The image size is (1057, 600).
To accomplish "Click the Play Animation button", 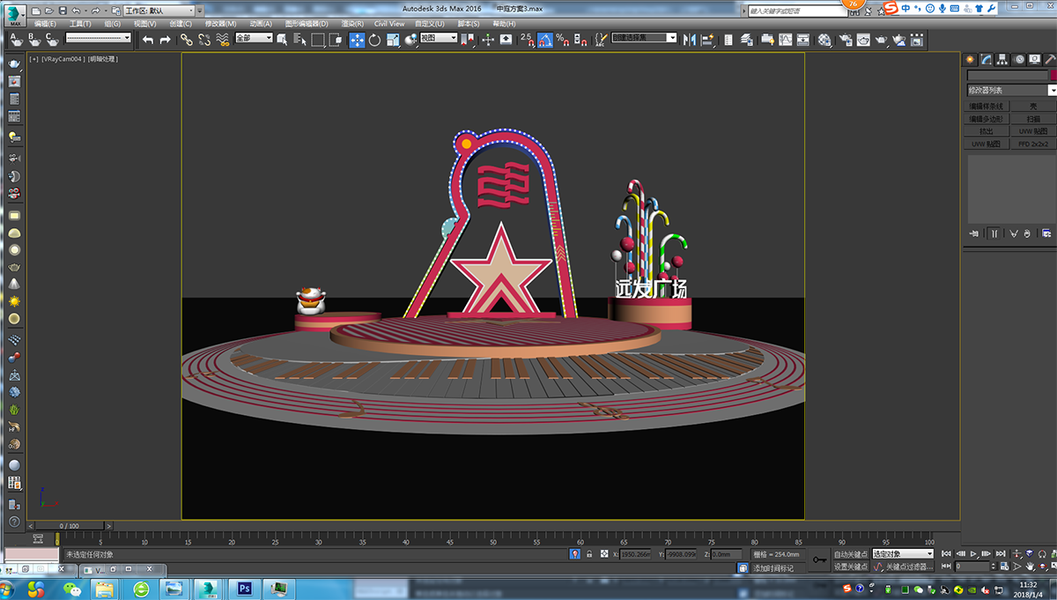I will [x=973, y=553].
